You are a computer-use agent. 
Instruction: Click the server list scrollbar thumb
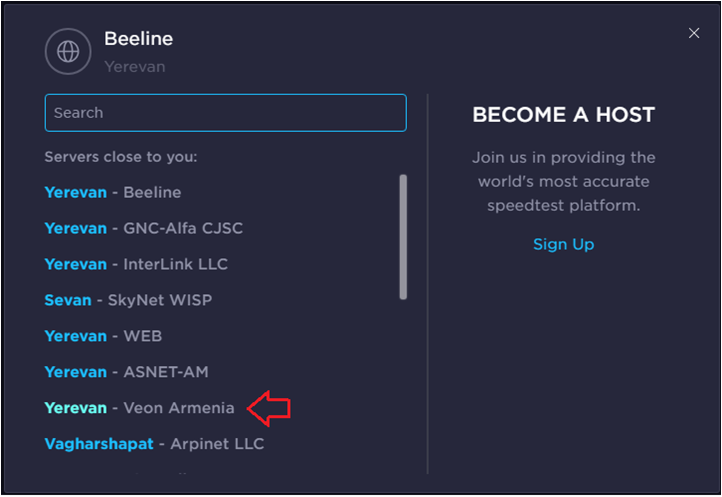403,236
